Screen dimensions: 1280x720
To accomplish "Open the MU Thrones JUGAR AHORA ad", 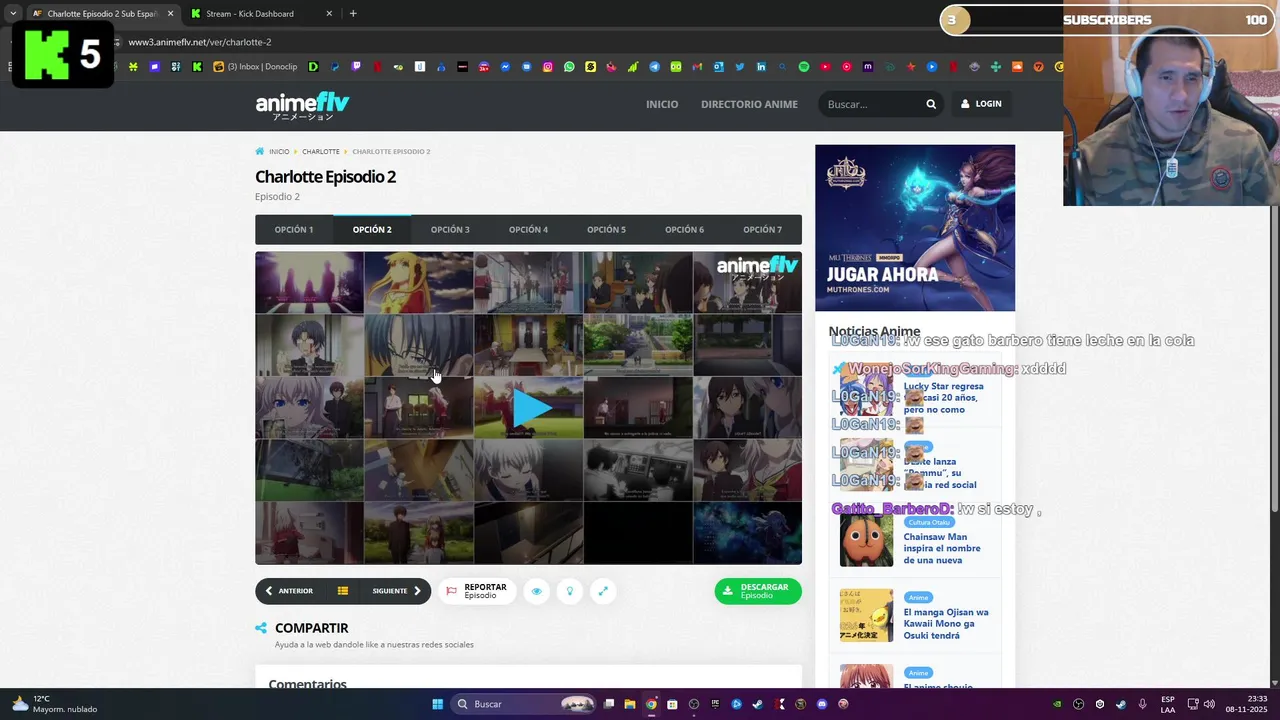I will click(x=915, y=228).
